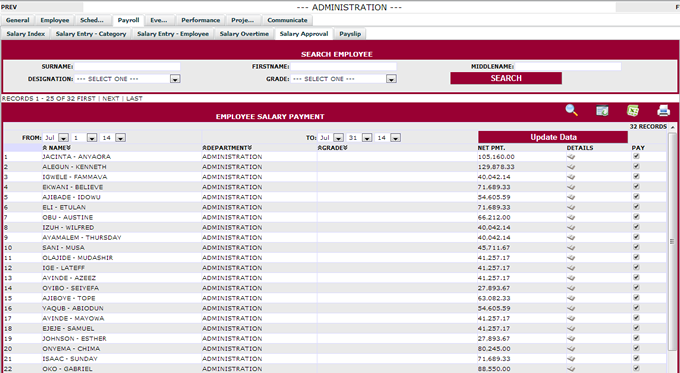
Task: Switch to the Employee tab
Action: point(55,20)
